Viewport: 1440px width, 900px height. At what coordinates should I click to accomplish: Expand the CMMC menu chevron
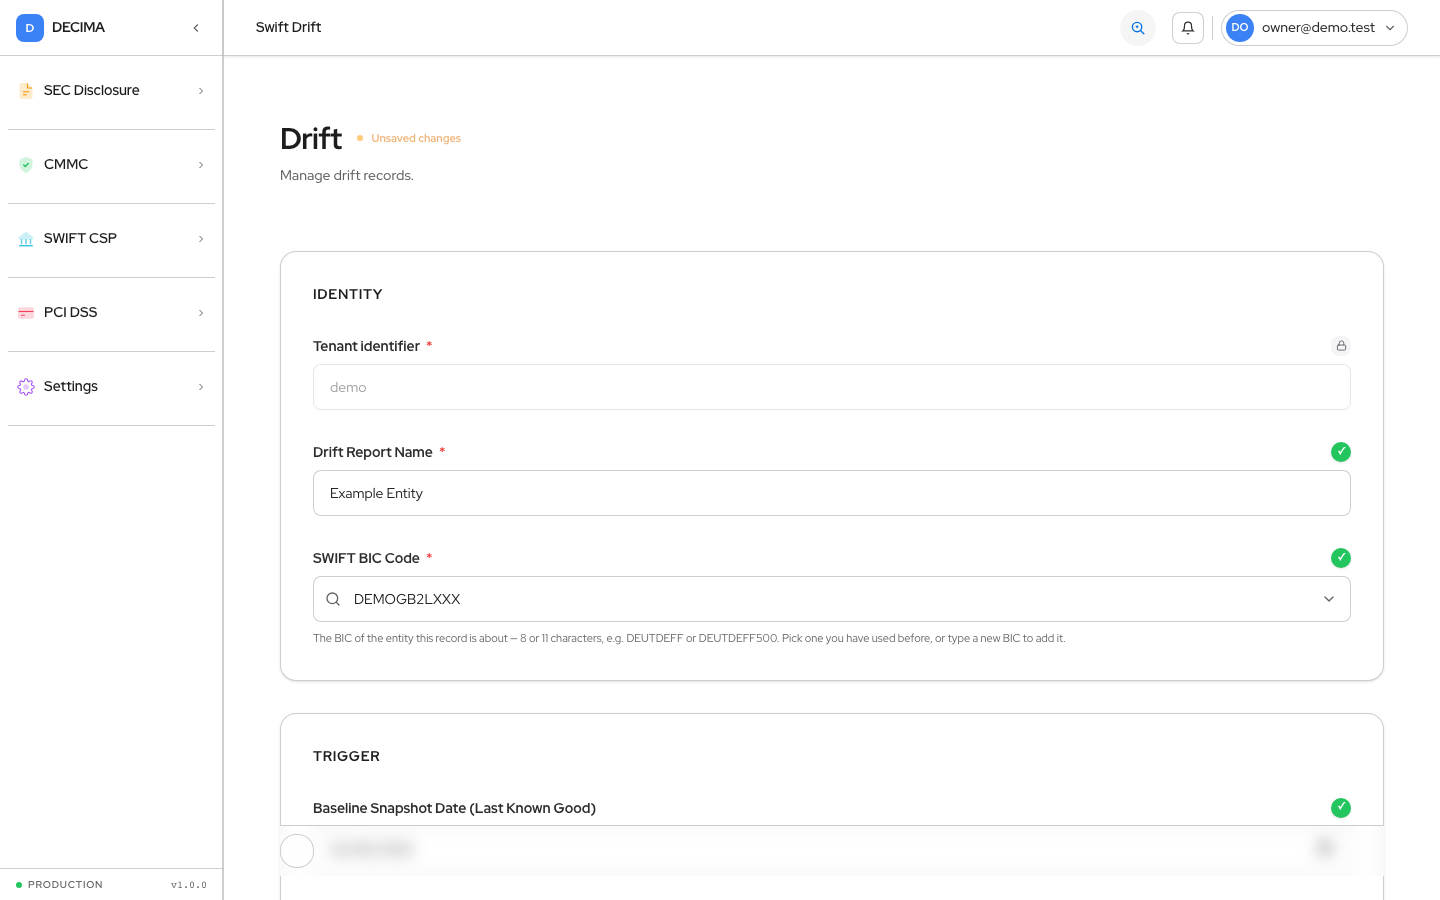pos(201,165)
